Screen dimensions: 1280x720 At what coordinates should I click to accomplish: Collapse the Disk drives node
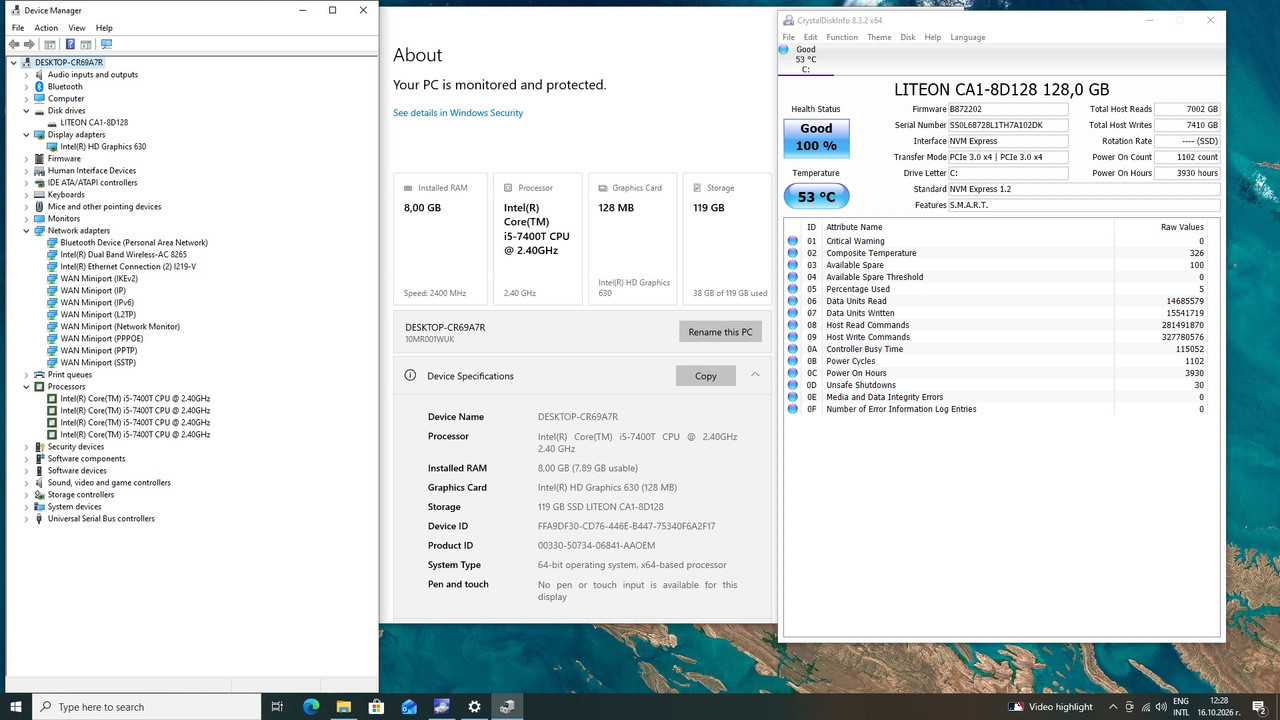[x=26, y=111]
